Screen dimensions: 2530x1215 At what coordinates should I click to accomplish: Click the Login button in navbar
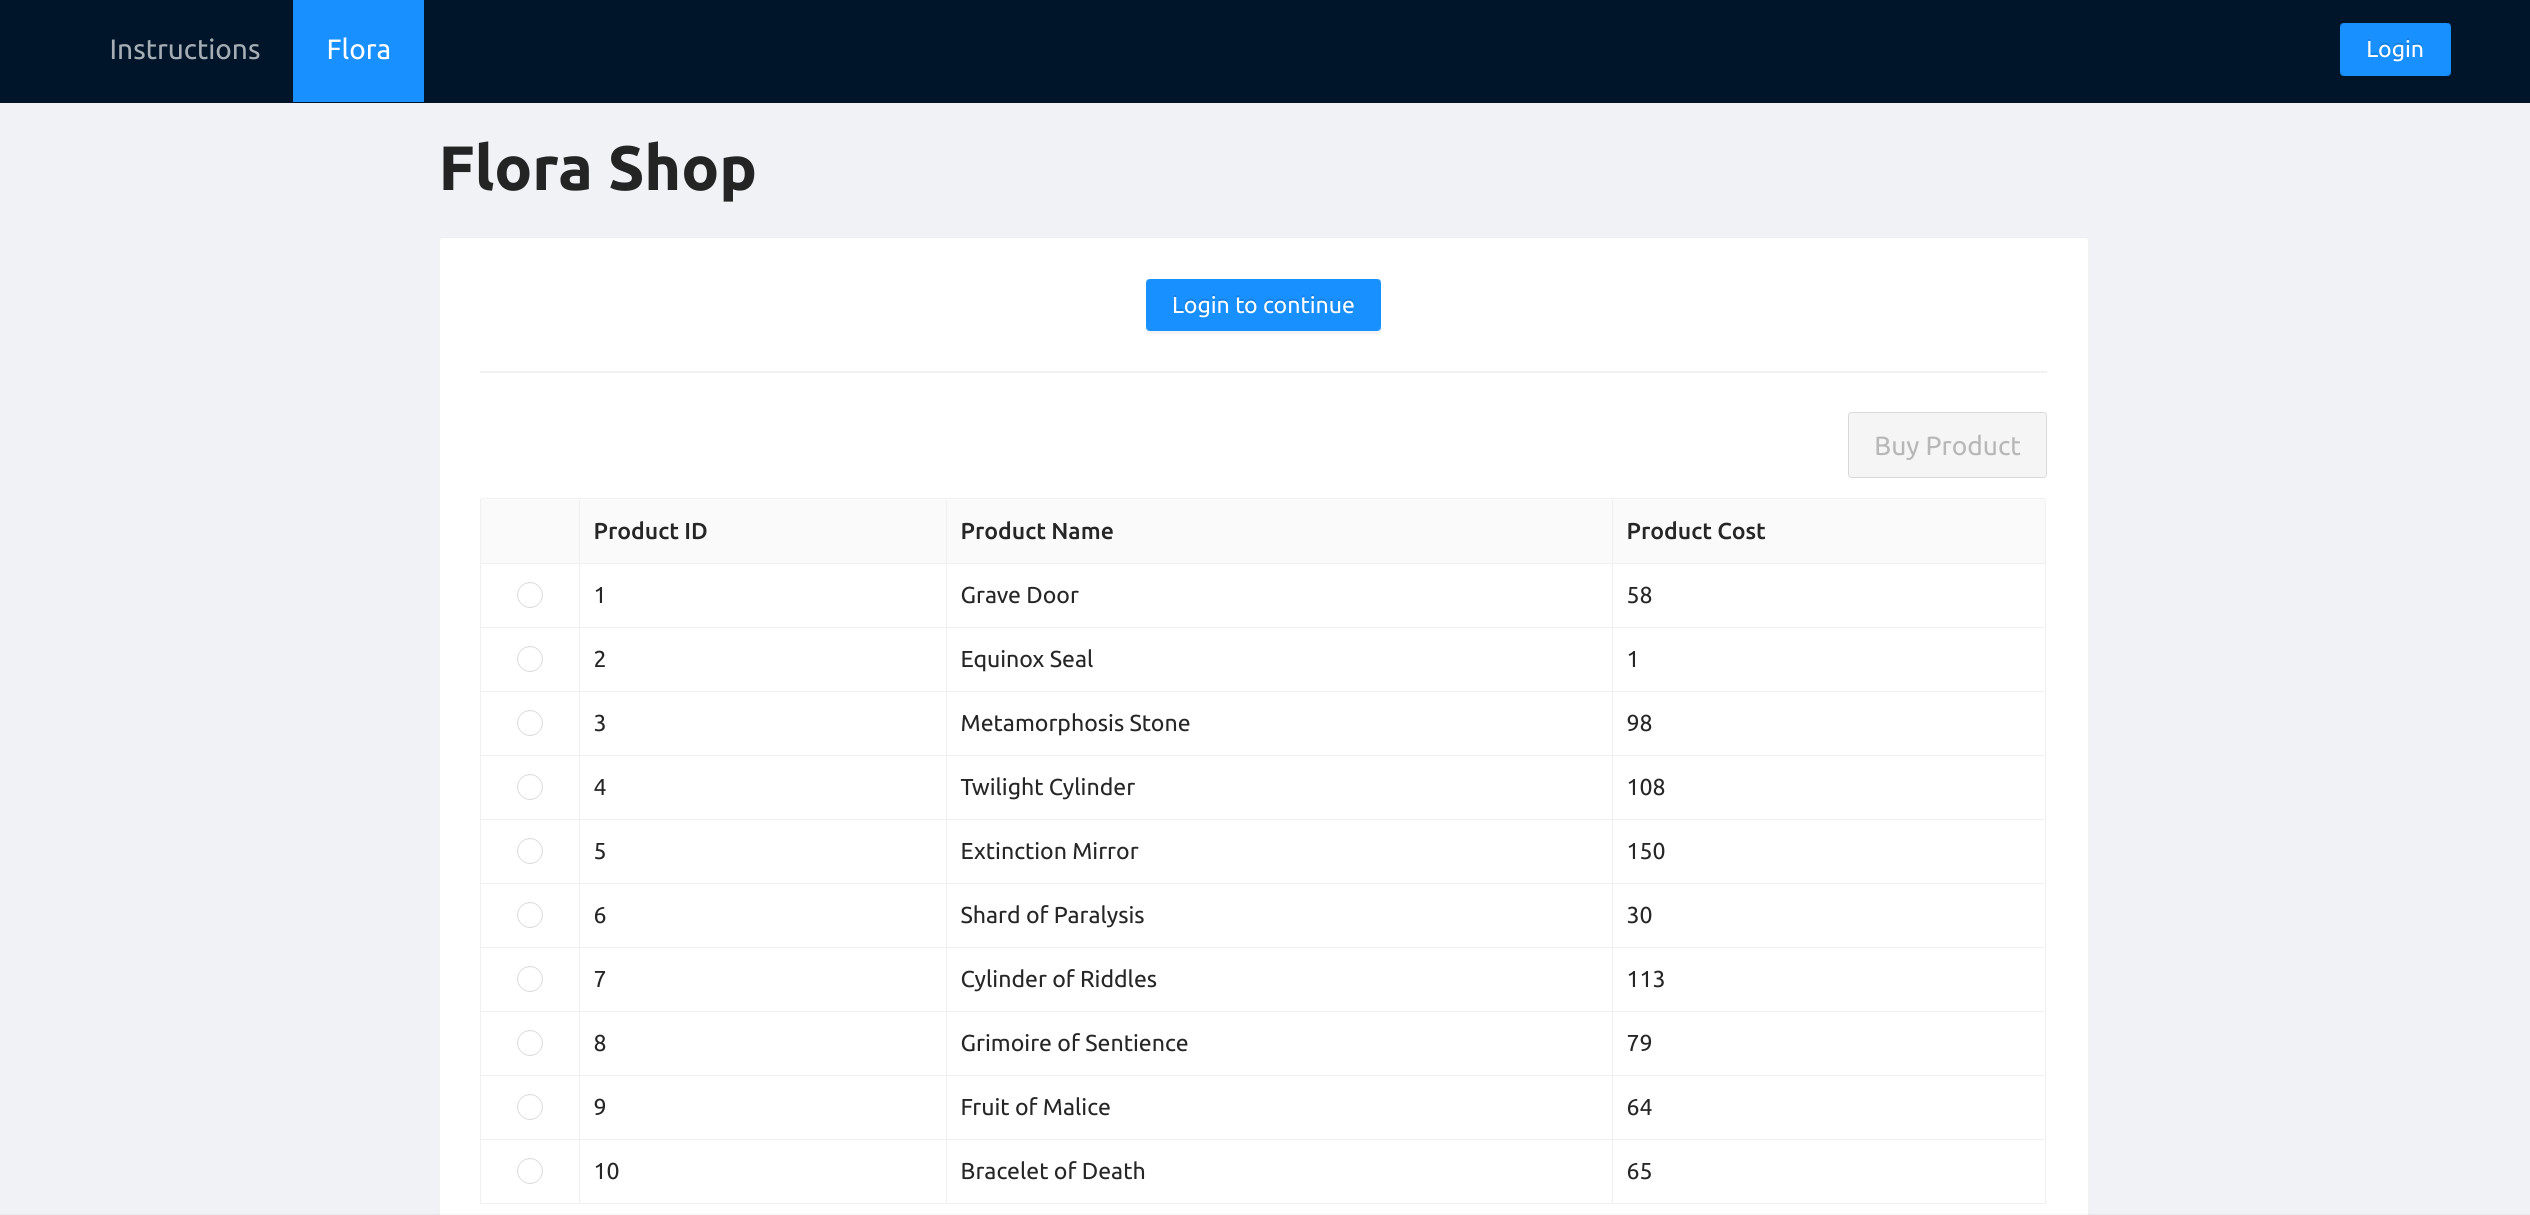click(2394, 49)
